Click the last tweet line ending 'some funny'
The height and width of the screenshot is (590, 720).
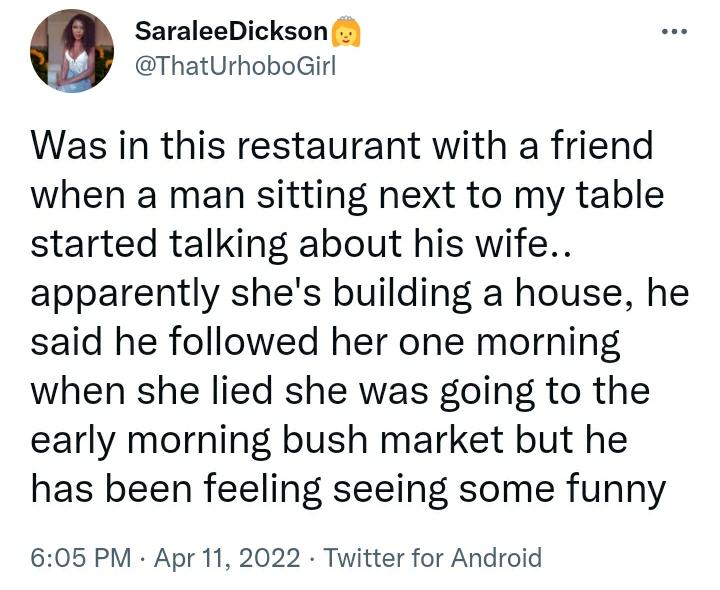pos(348,489)
